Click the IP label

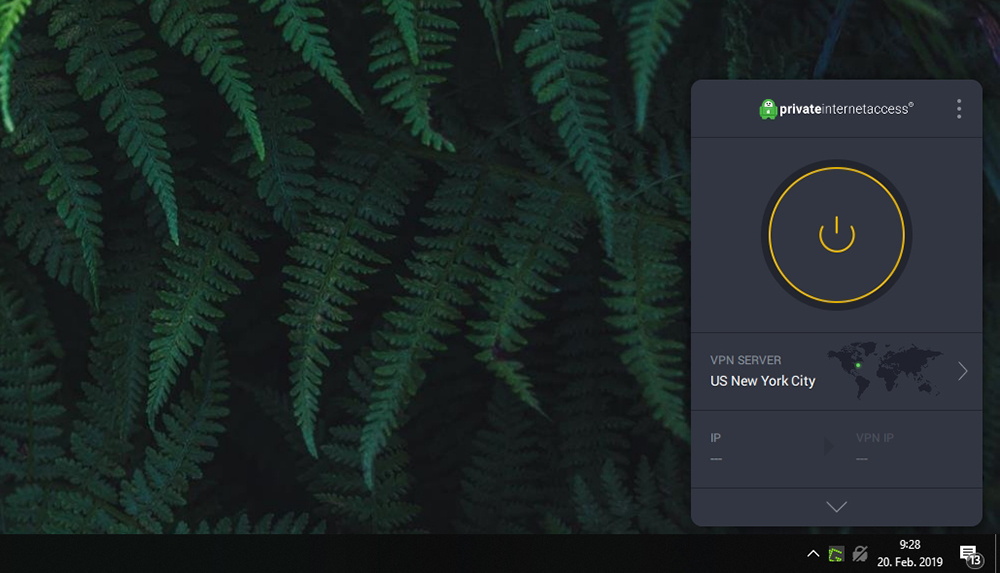(x=716, y=438)
